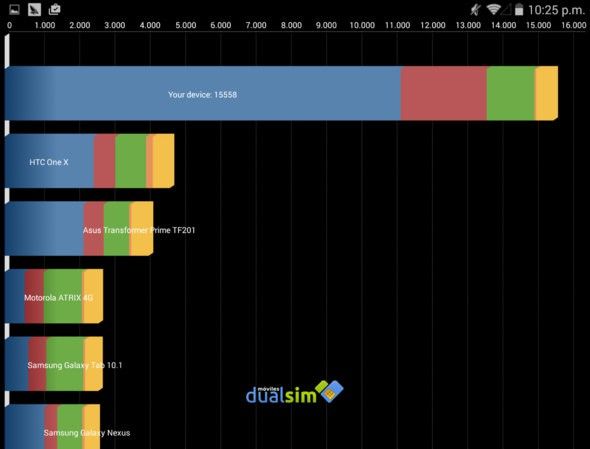
Task: Tap the 10.000 axis tick label
Action: [362, 25]
